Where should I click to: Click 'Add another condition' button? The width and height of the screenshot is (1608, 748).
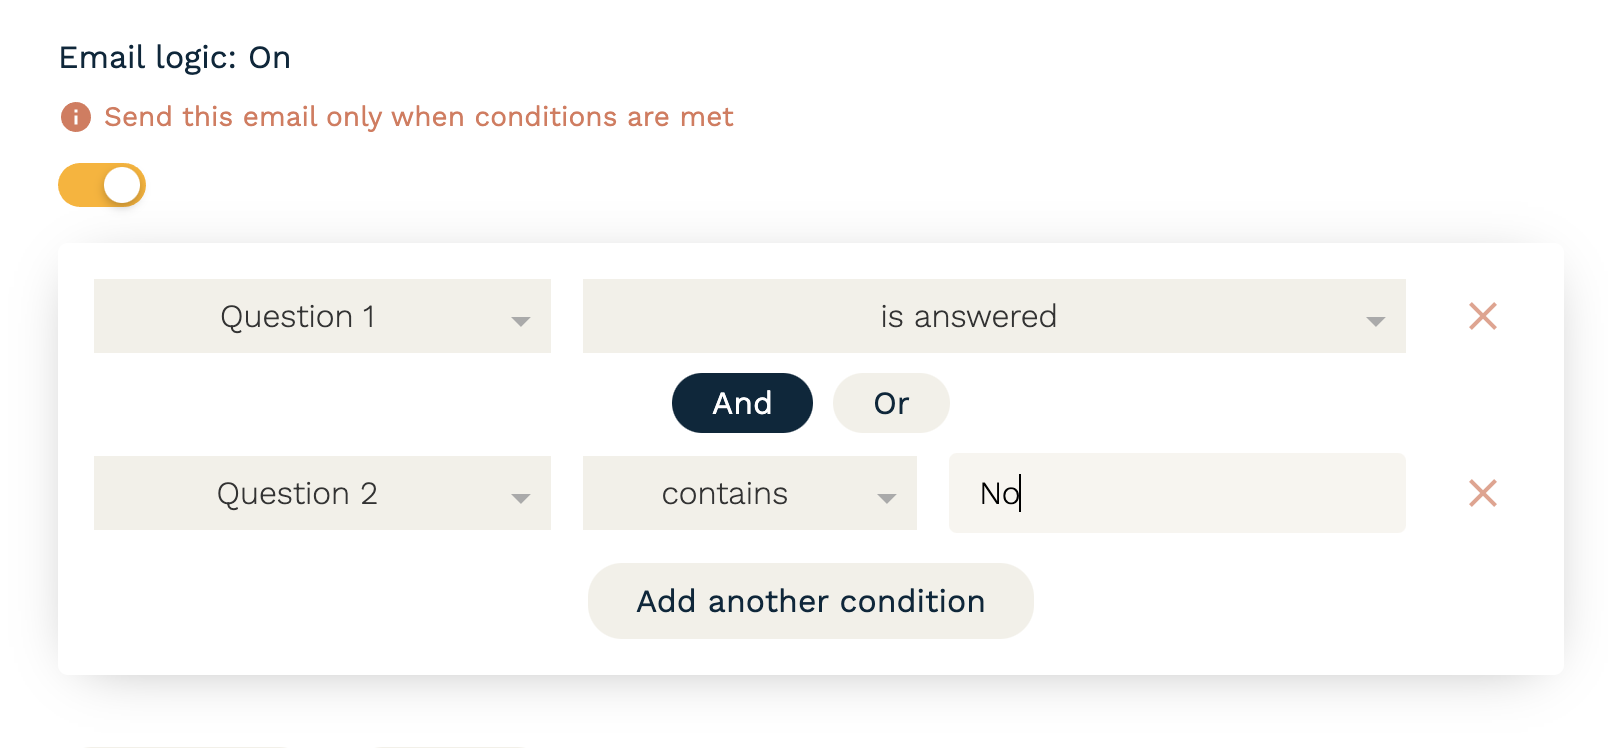pyautogui.click(x=810, y=601)
